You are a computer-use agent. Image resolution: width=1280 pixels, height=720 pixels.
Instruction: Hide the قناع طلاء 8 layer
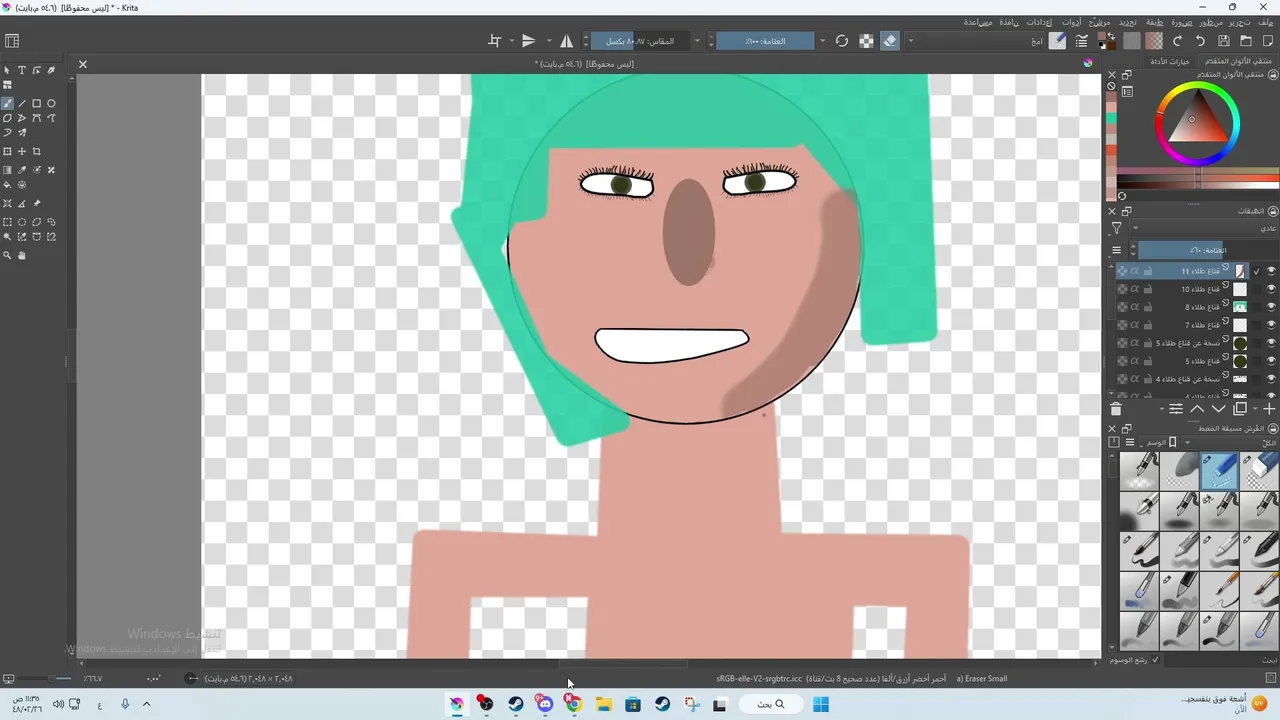coord(1271,307)
